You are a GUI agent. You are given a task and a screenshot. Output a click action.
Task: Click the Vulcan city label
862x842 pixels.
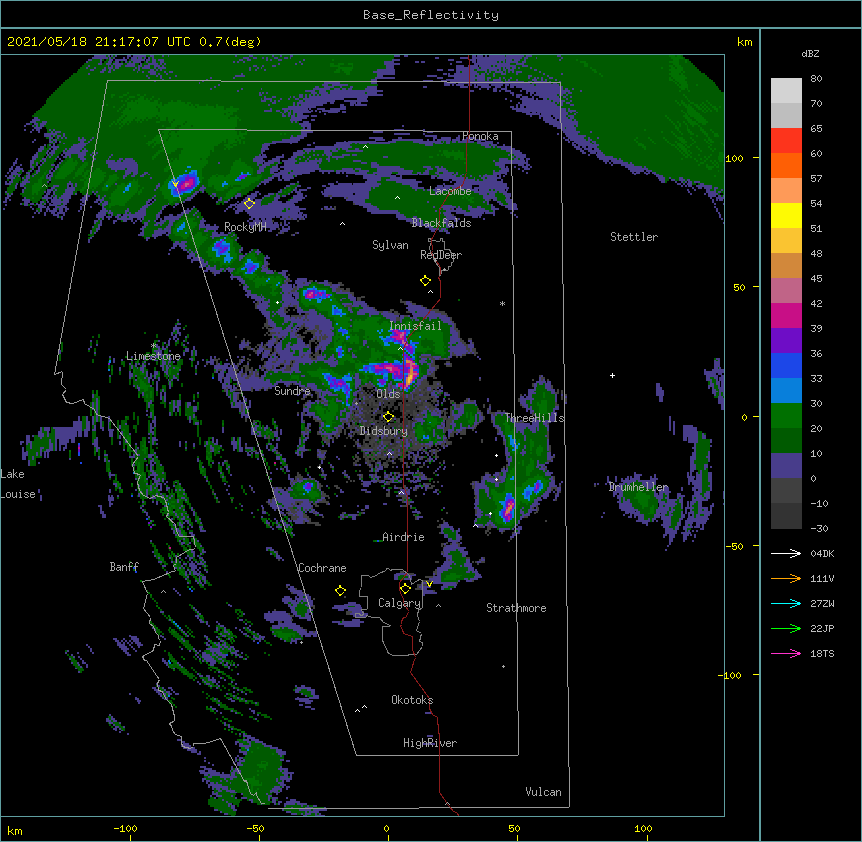tap(543, 792)
